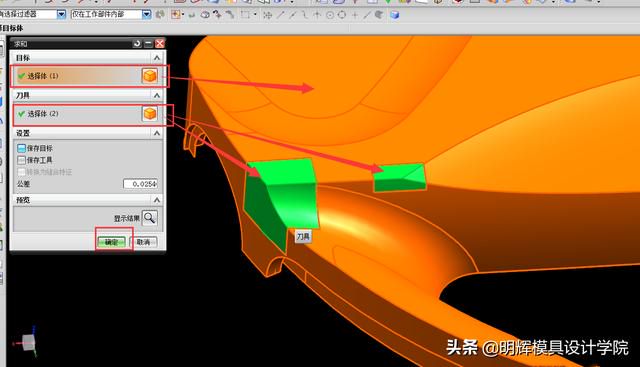640x367 pixels.
Task: Click the blue cube icon in selection toolbar
Action: pos(394,15)
